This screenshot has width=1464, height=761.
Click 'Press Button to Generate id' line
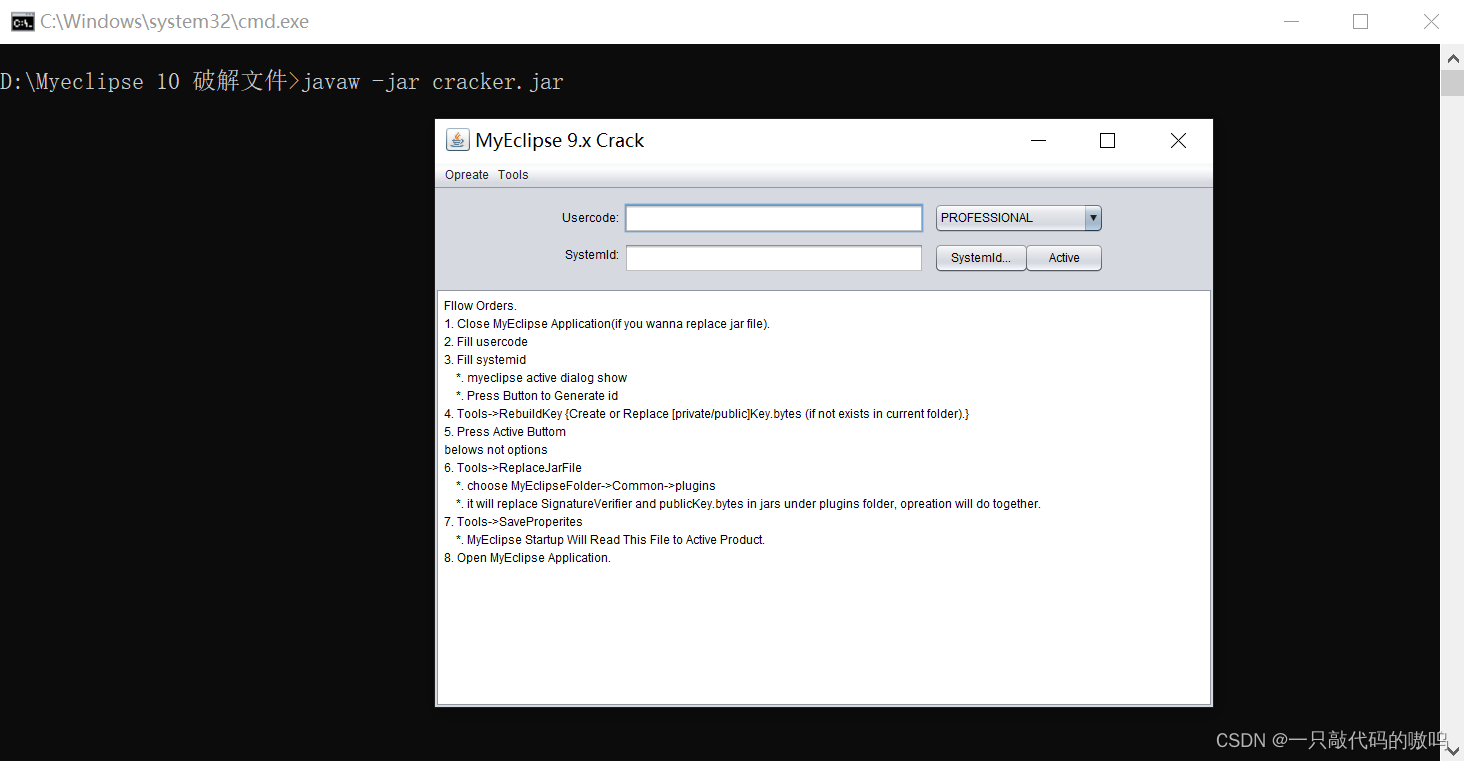536,396
